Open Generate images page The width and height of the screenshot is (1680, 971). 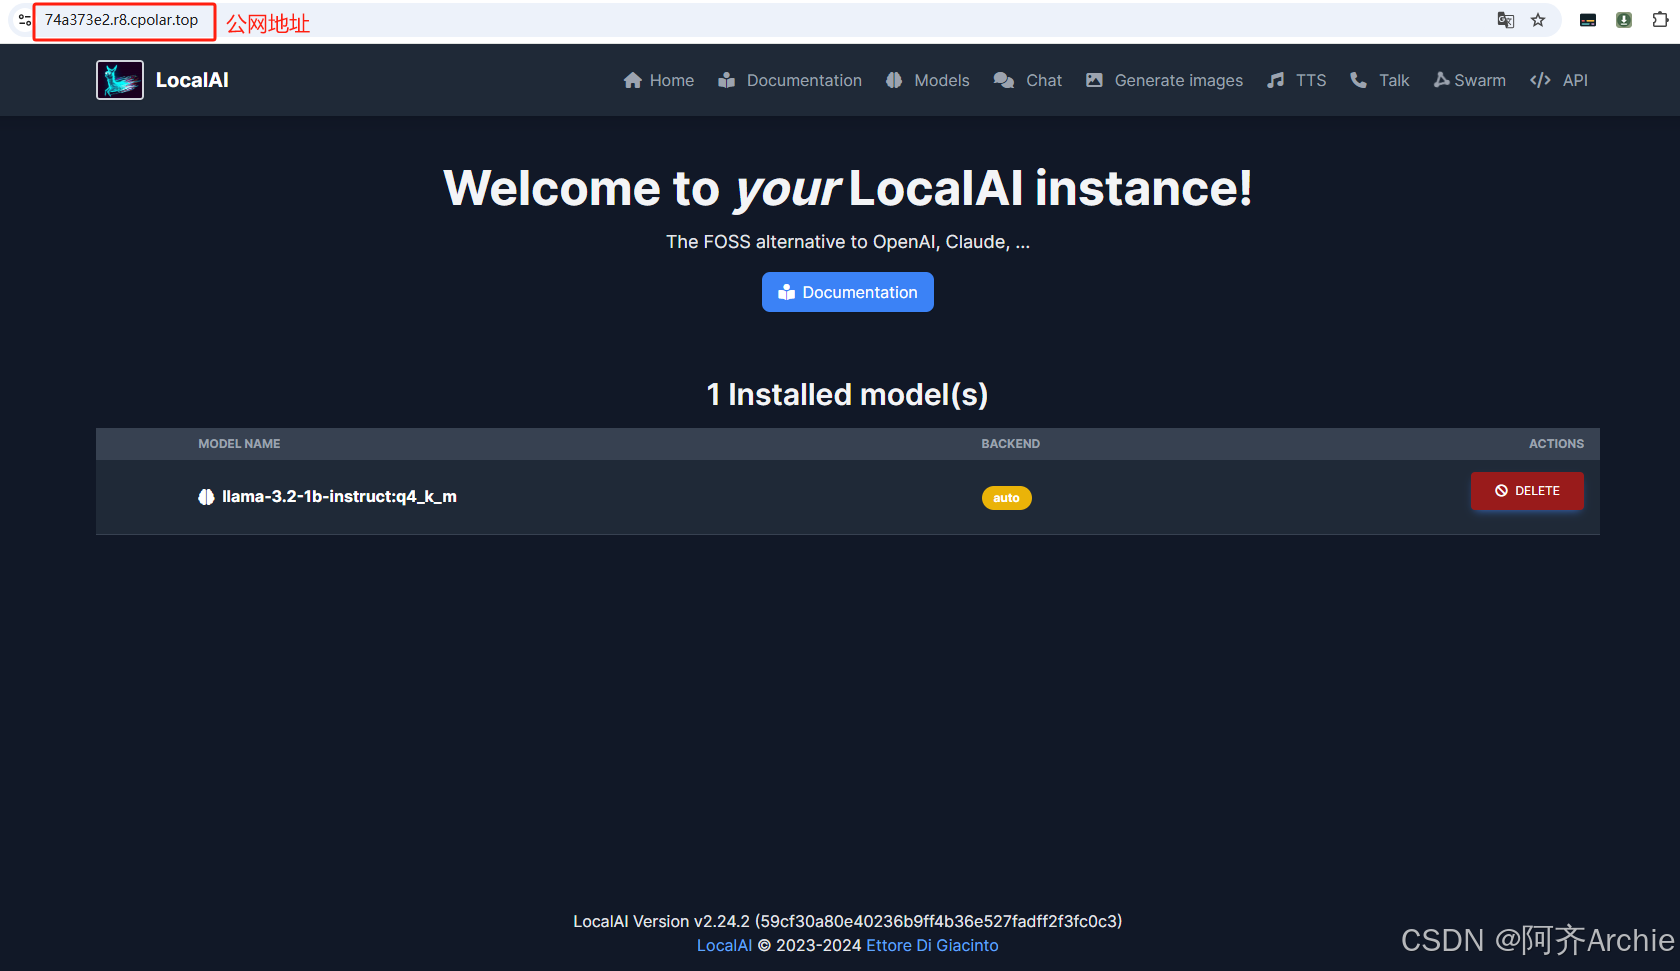pos(1165,80)
